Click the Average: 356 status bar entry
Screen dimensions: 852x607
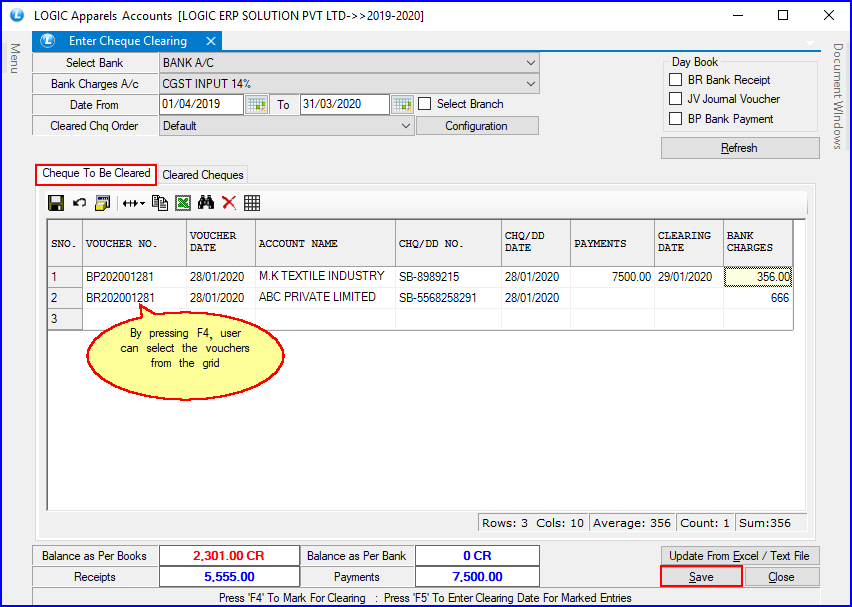tap(632, 523)
